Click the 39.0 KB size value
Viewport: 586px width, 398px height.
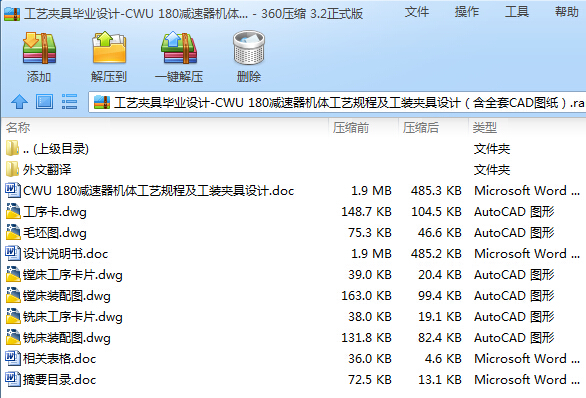pyautogui.click(x=370, y=275)
